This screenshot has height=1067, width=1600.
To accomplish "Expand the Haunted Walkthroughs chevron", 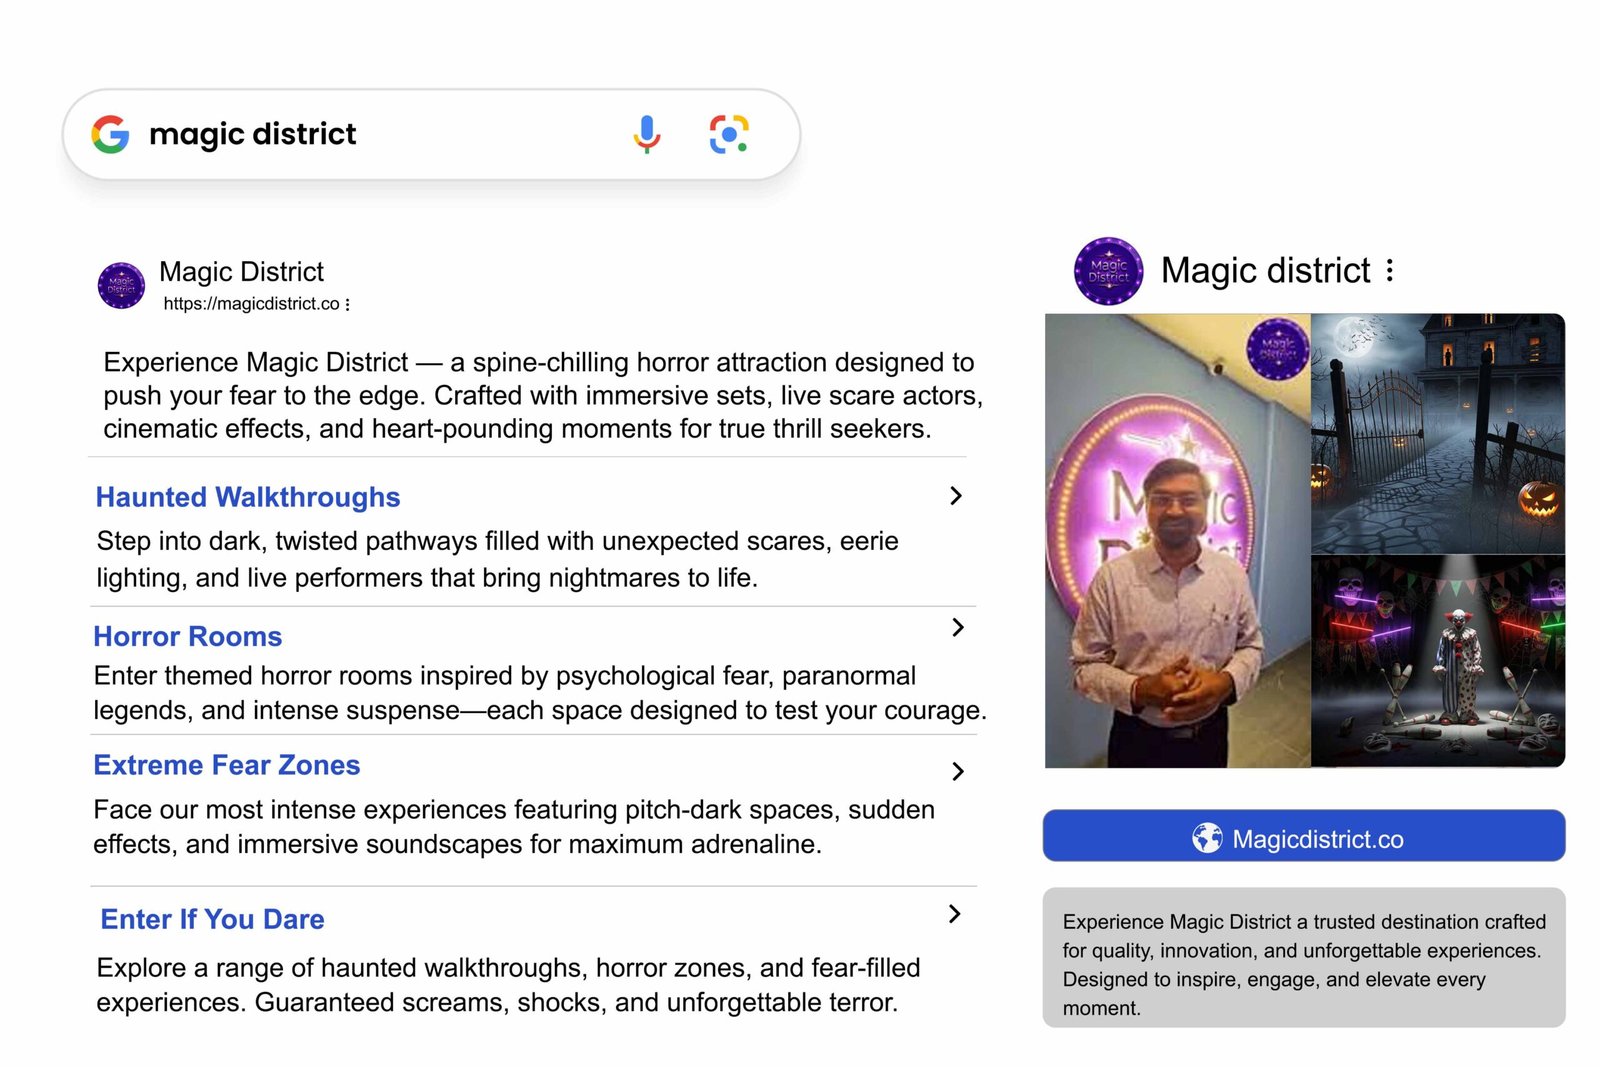I will tap(956, 496).
